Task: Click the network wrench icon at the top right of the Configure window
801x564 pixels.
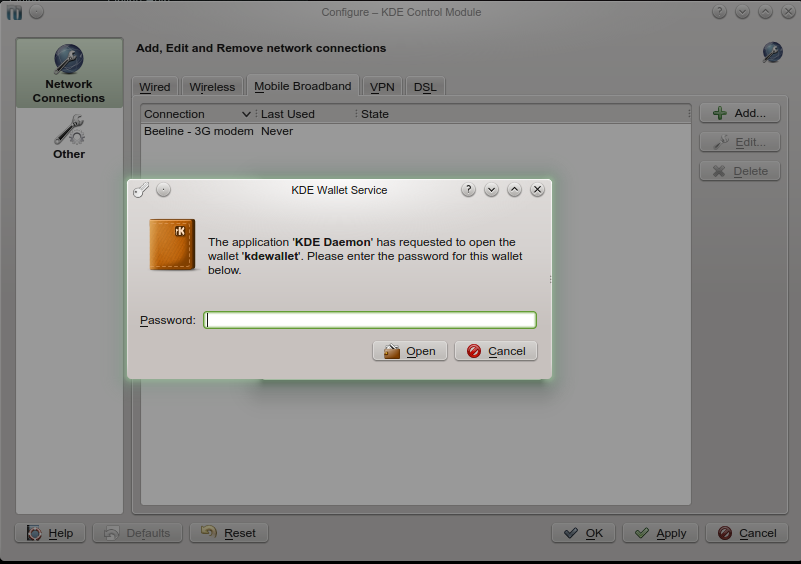Action: 772,52
